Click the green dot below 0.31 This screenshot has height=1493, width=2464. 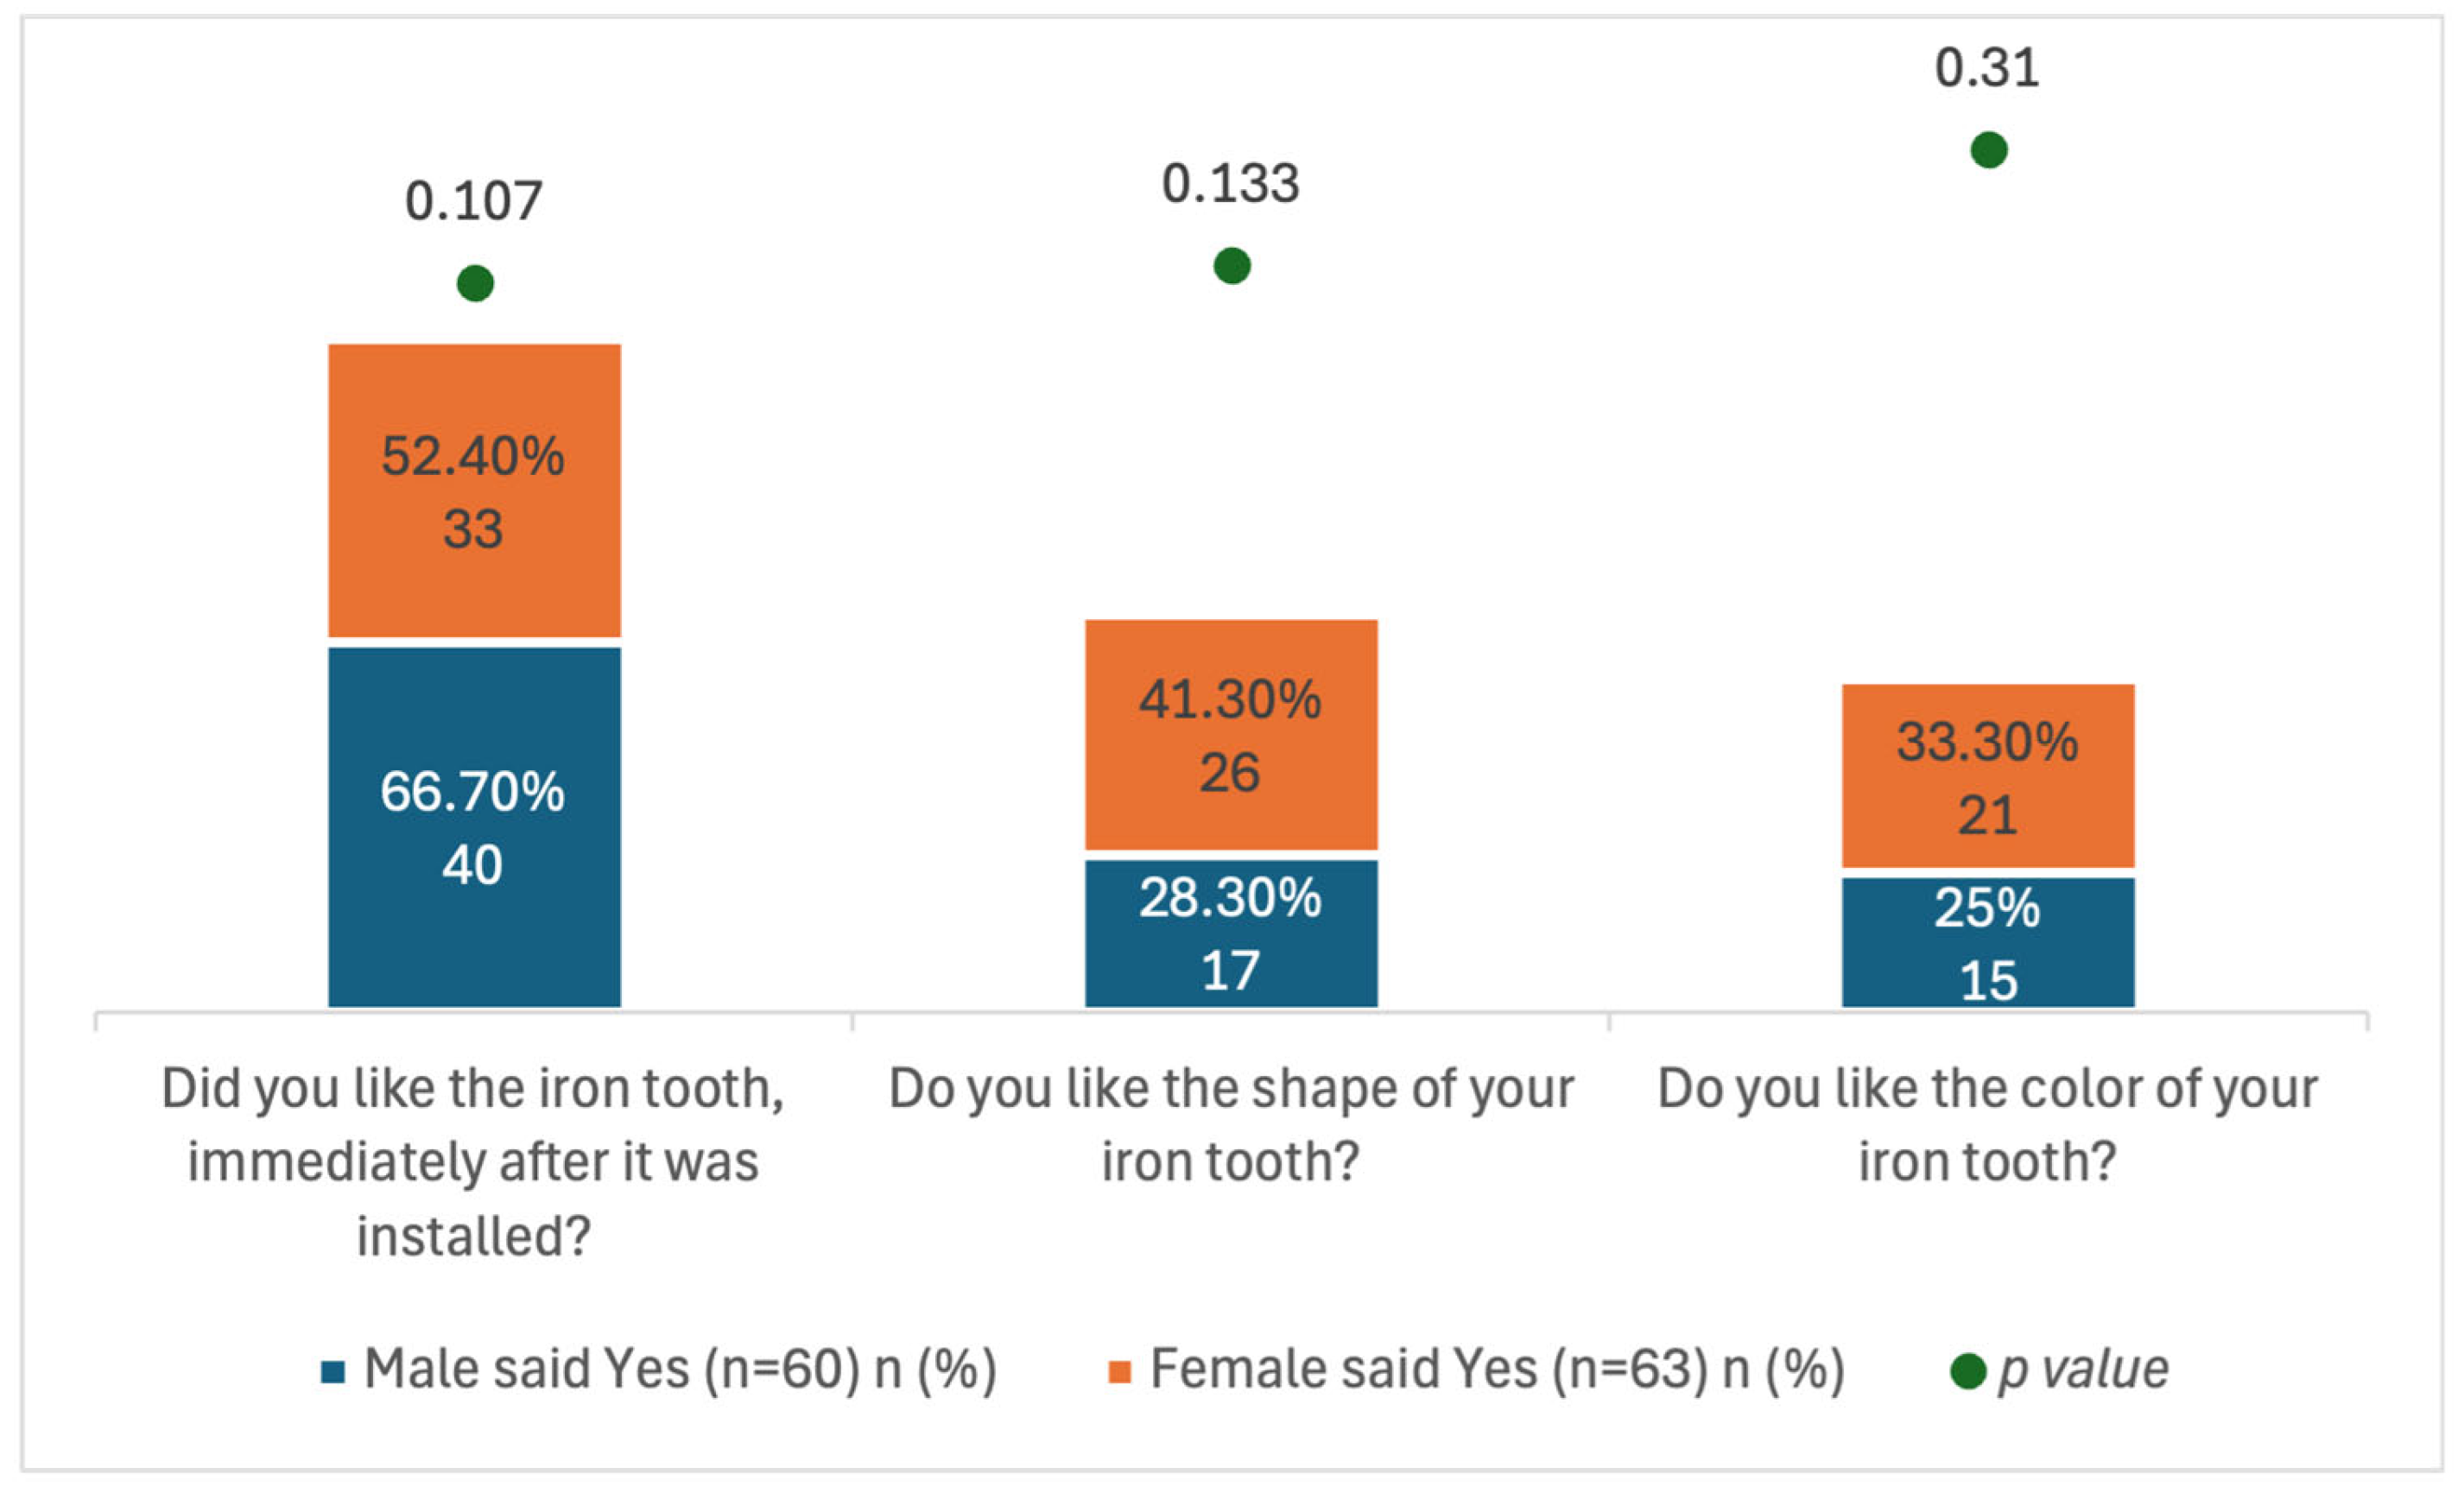tap(1989, 150)
